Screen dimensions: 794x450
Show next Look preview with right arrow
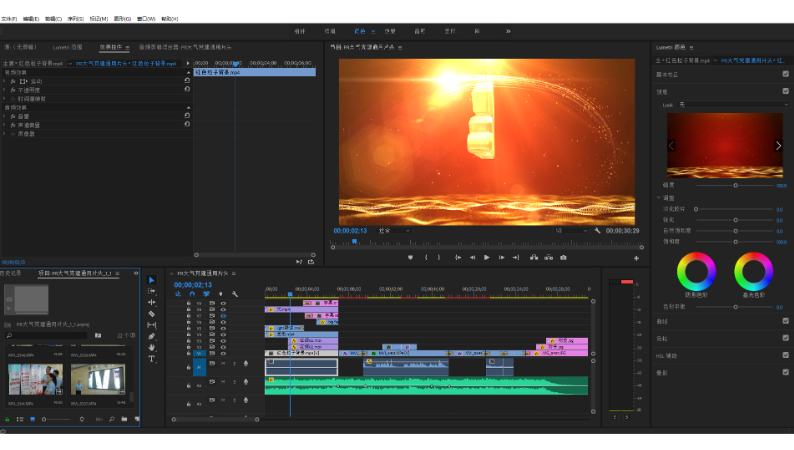(779, 145)
